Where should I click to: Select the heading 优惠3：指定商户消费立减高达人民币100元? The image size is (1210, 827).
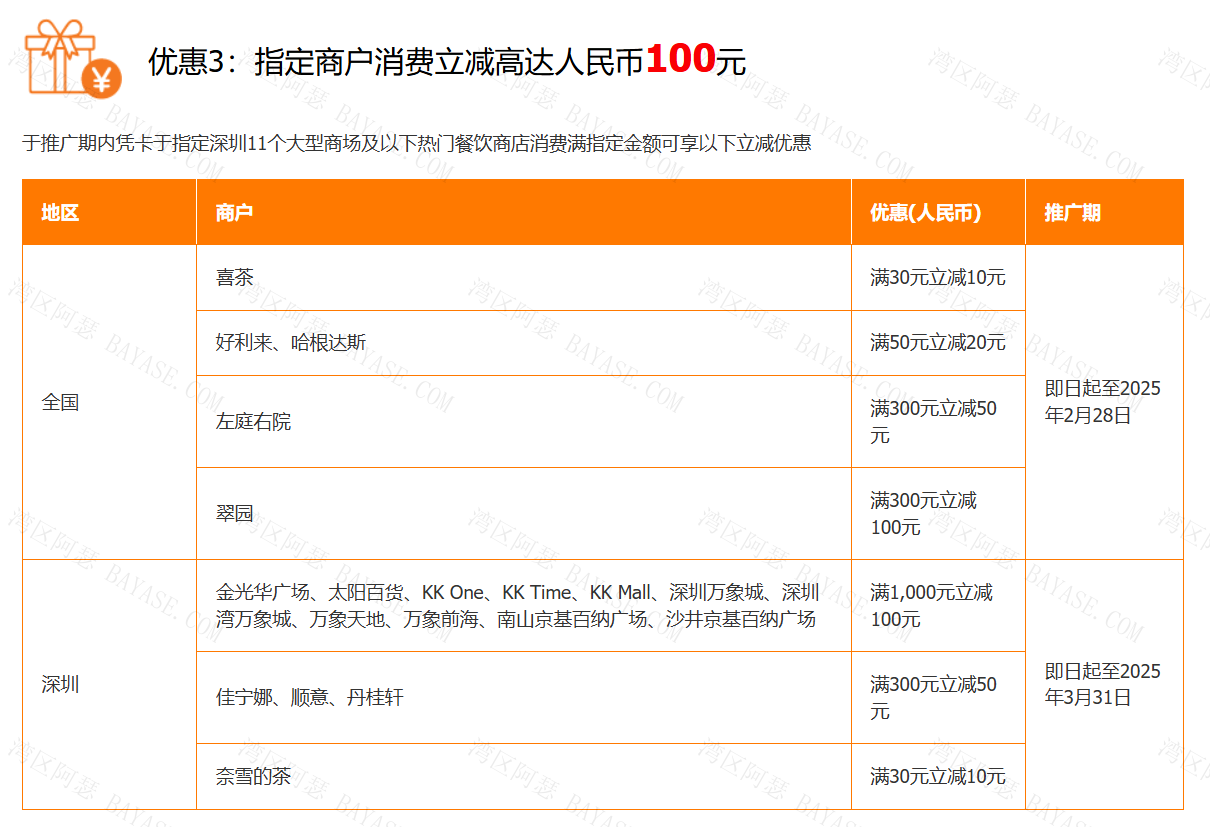tap(447, 61)
